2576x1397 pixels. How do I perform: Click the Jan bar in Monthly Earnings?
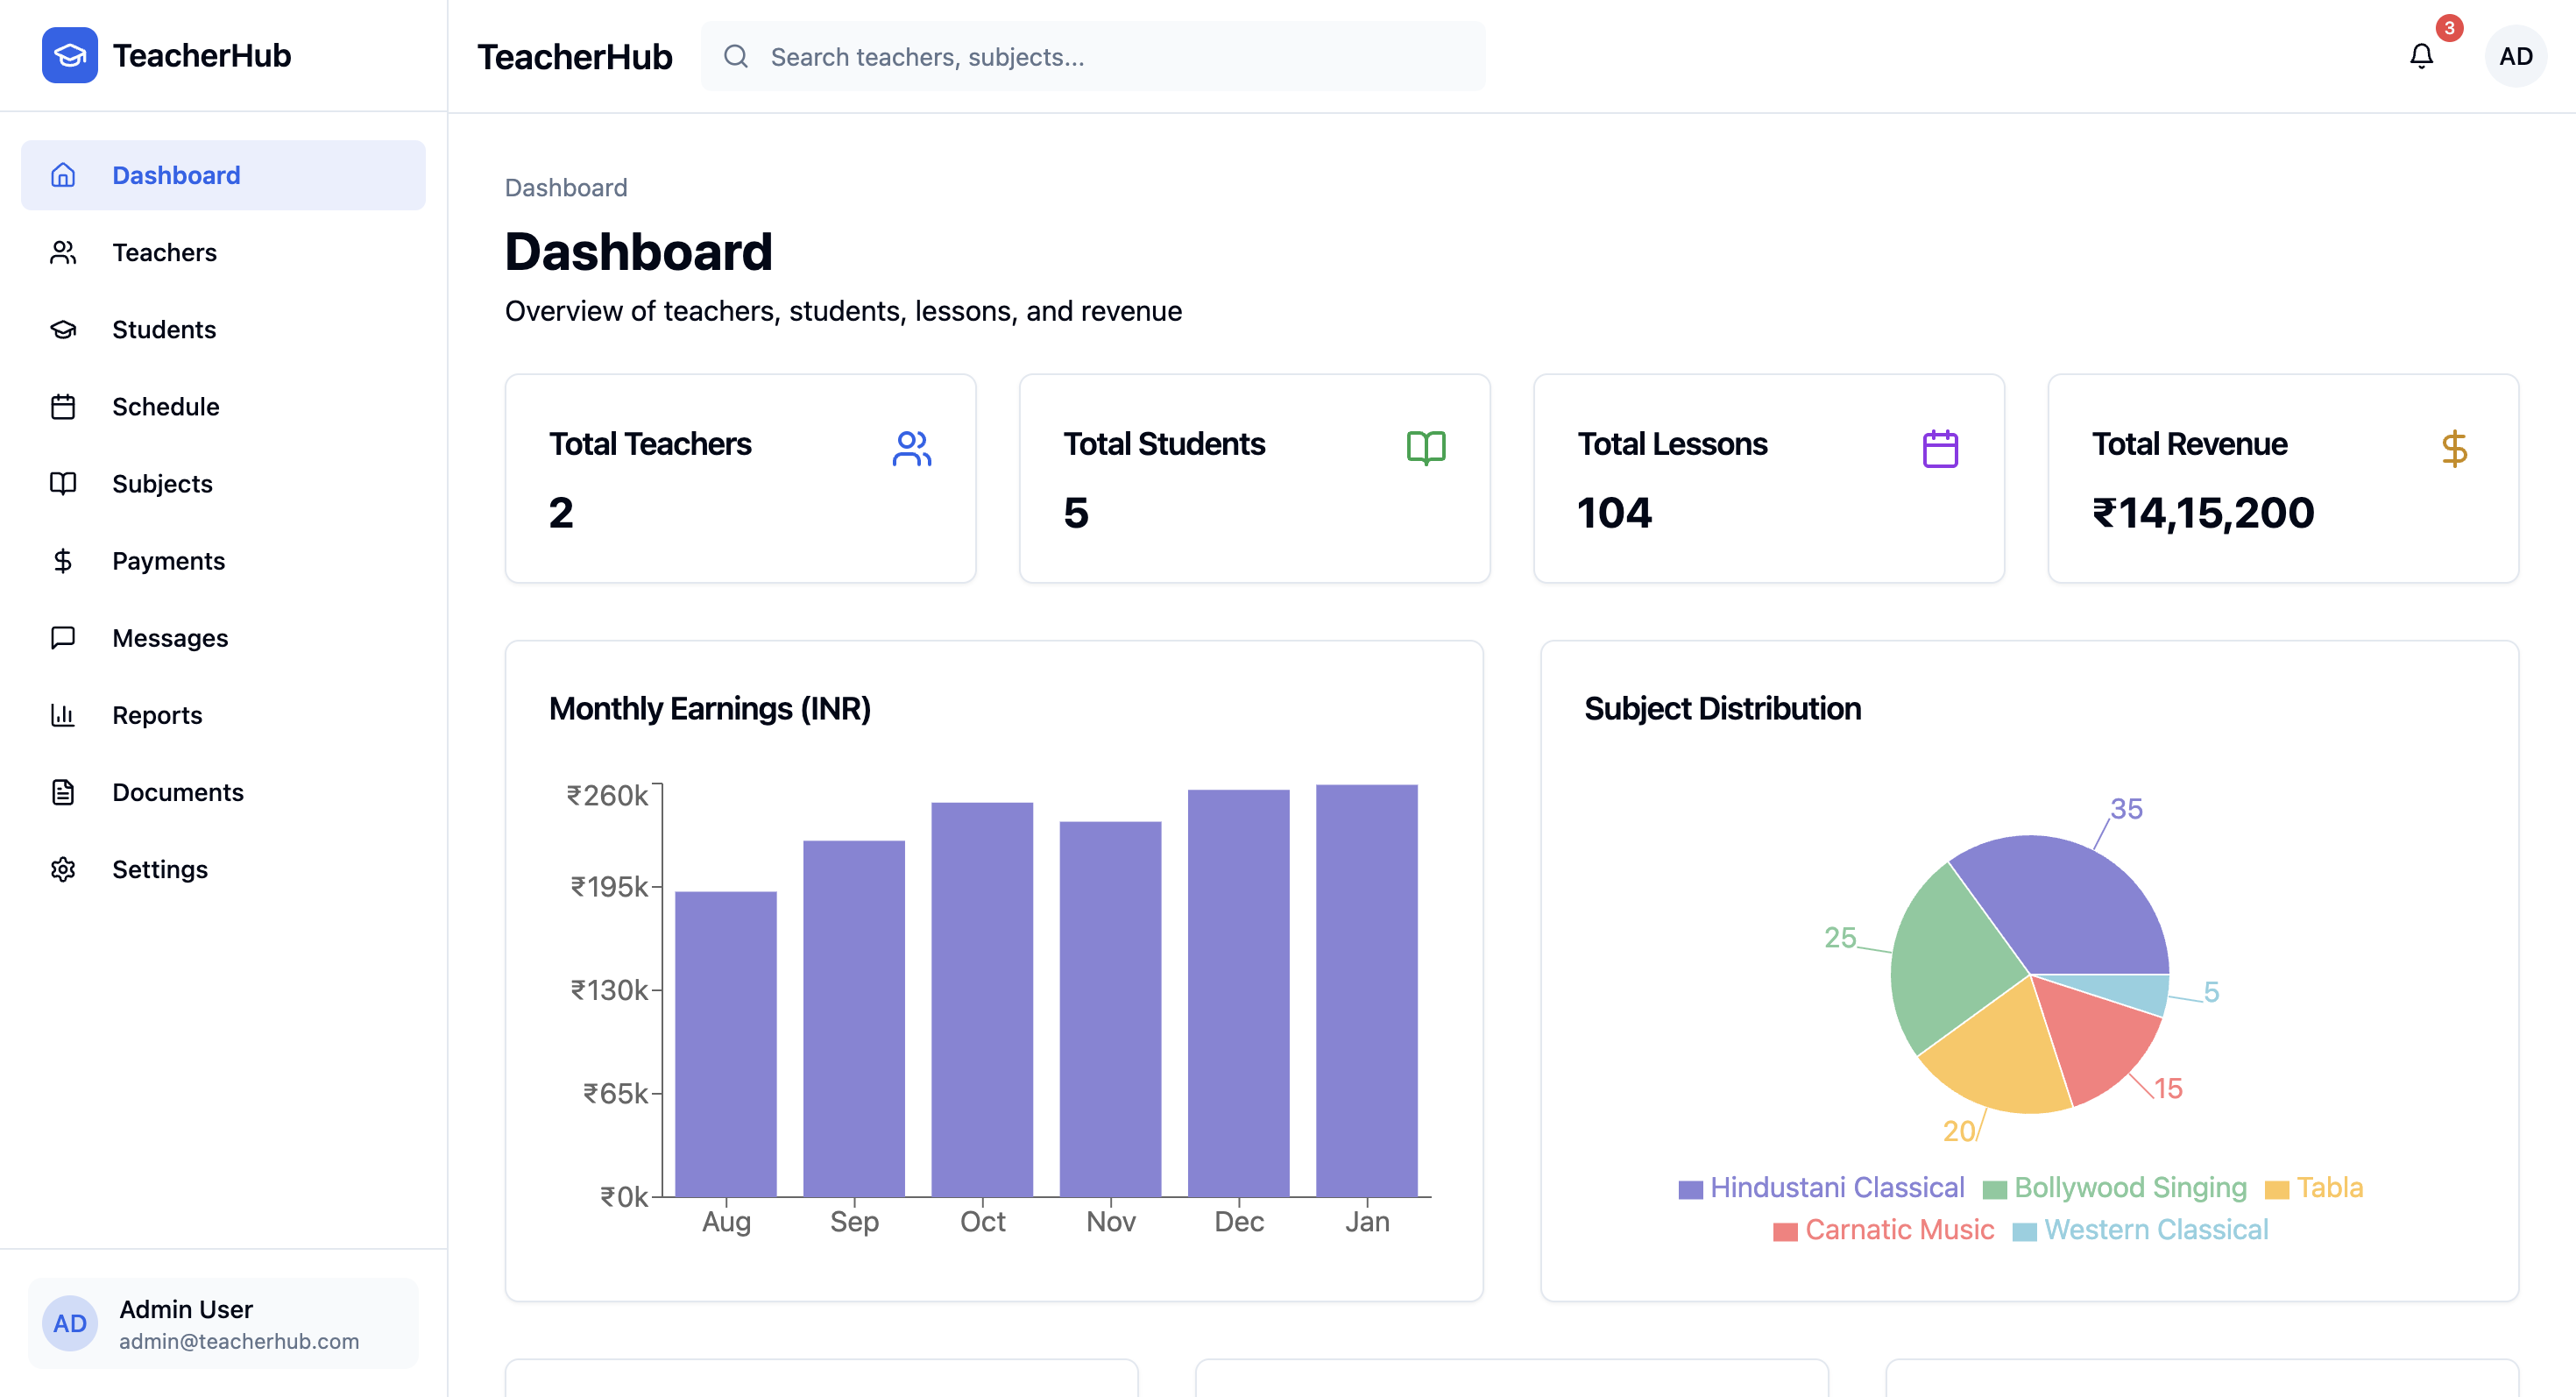1367,991
